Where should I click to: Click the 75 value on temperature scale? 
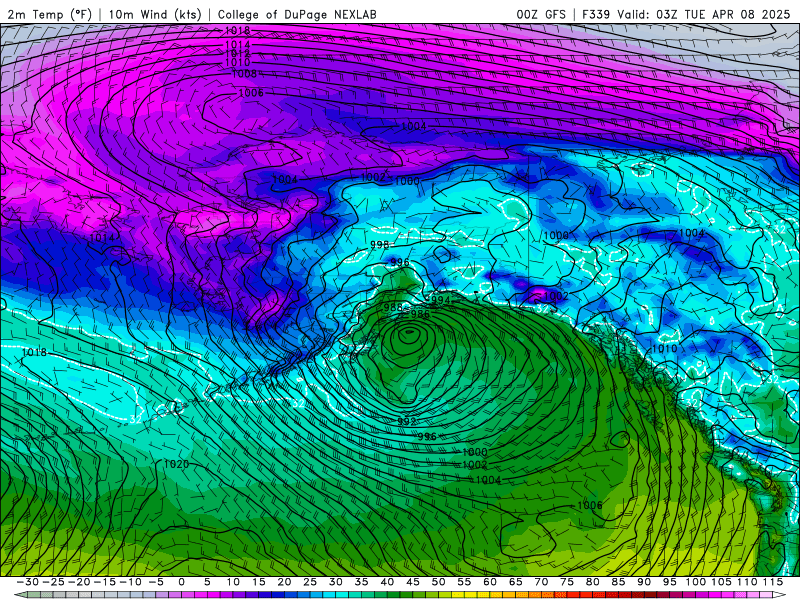[567, 582]
